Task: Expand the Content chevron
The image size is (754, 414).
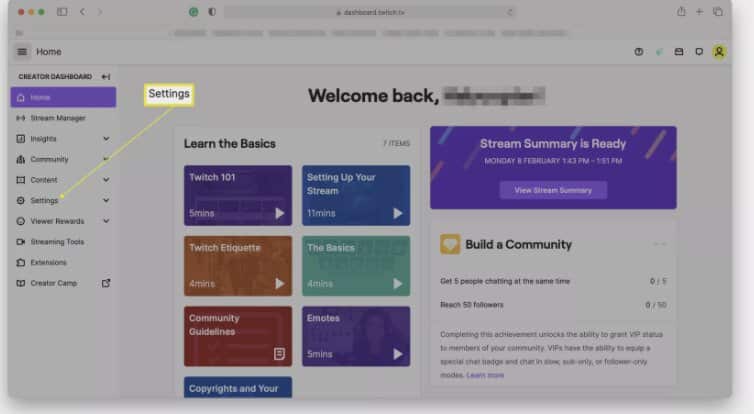Action: pos(106,180)
